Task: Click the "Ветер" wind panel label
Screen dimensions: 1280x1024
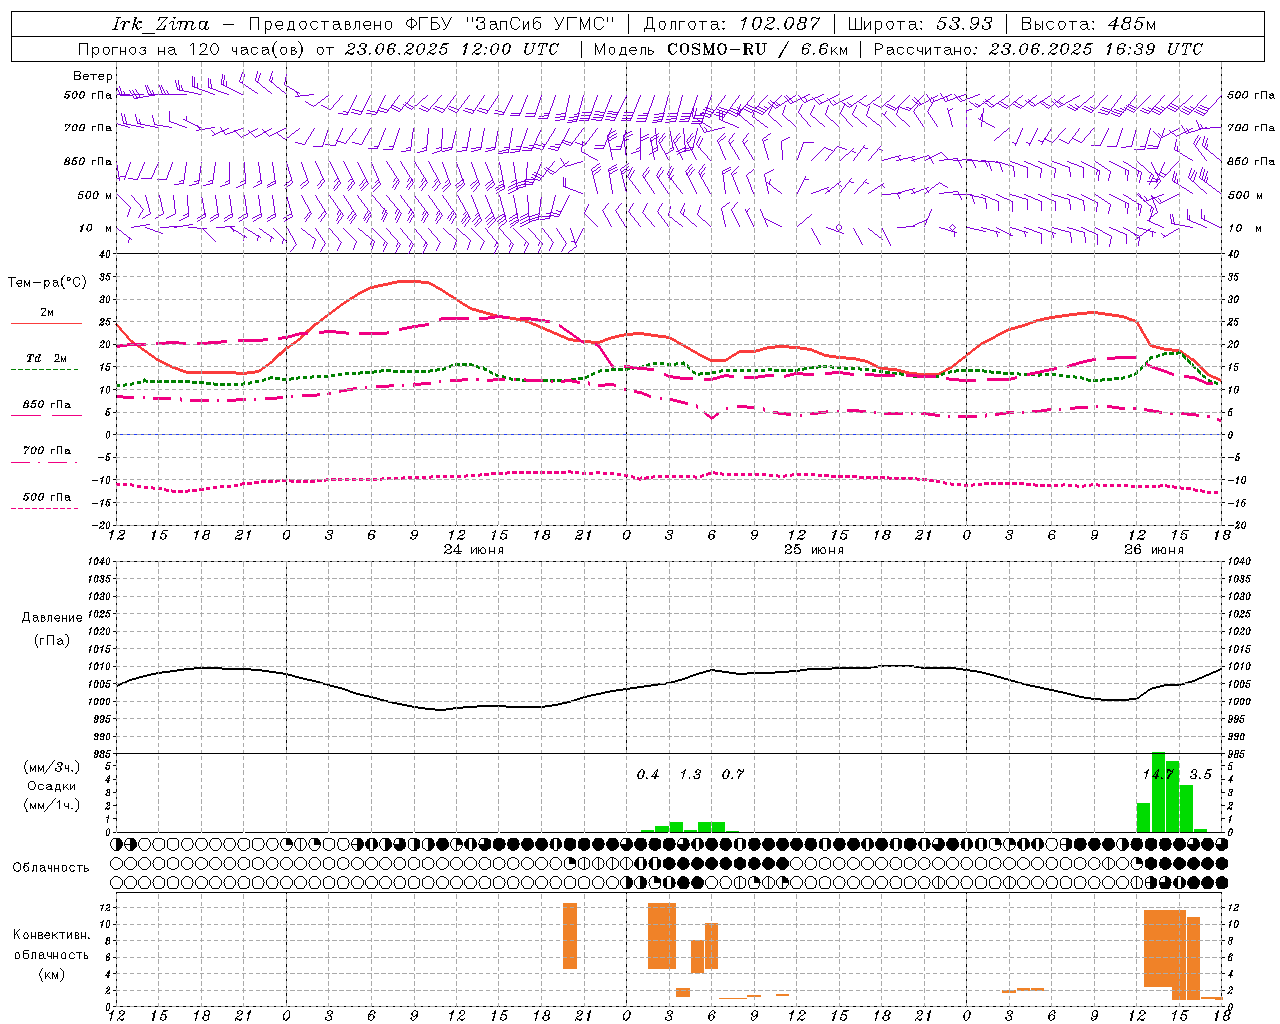Action: point(92,76)
